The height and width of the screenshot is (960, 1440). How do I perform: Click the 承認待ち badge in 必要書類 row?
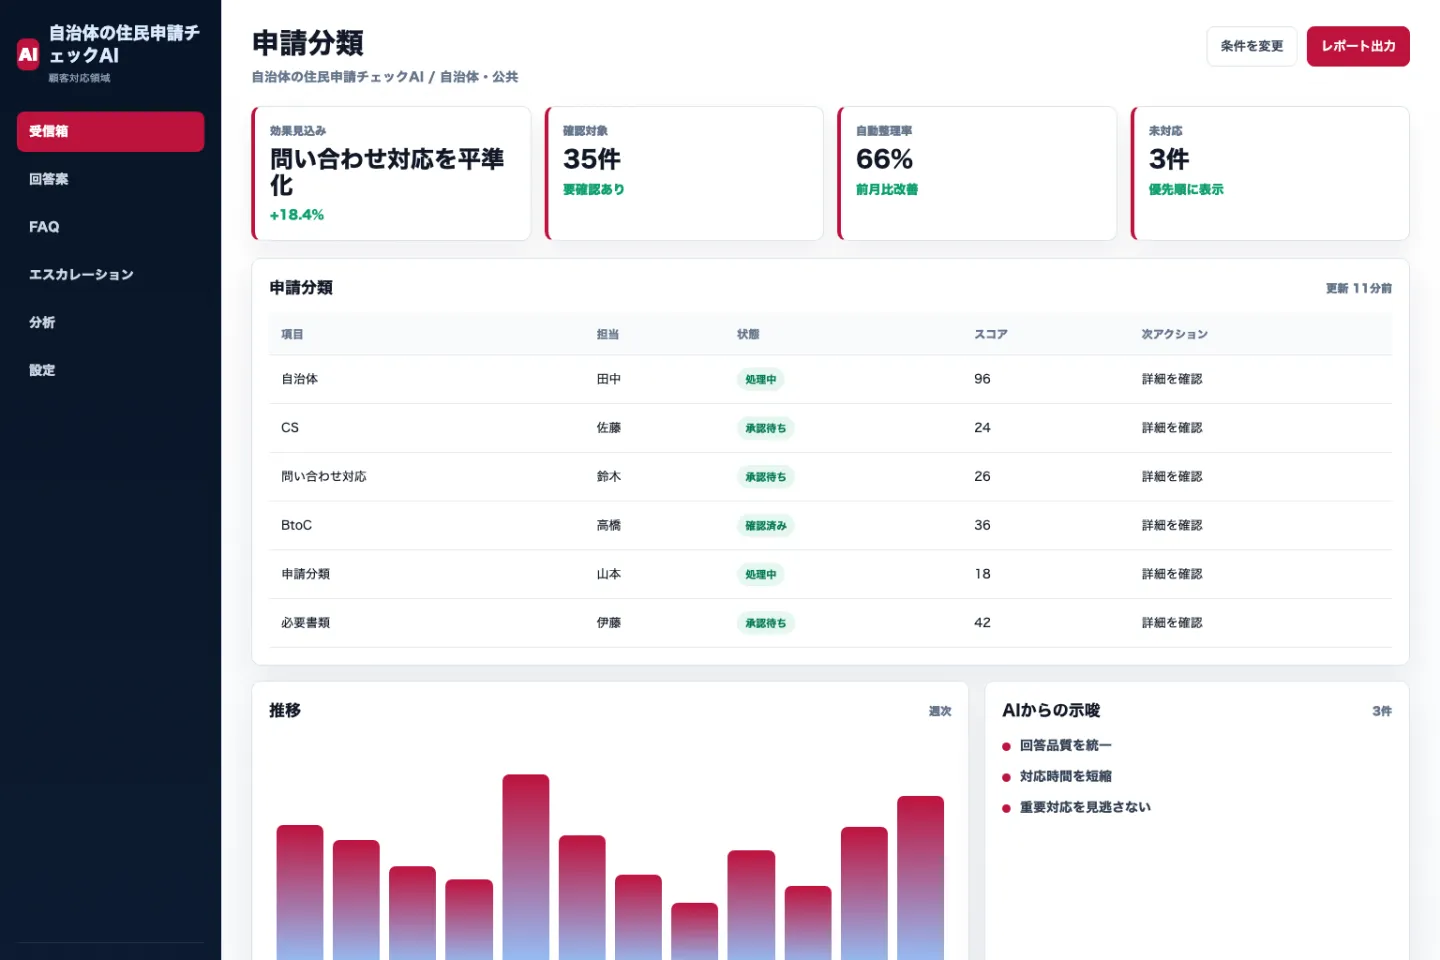click(765, 623)
